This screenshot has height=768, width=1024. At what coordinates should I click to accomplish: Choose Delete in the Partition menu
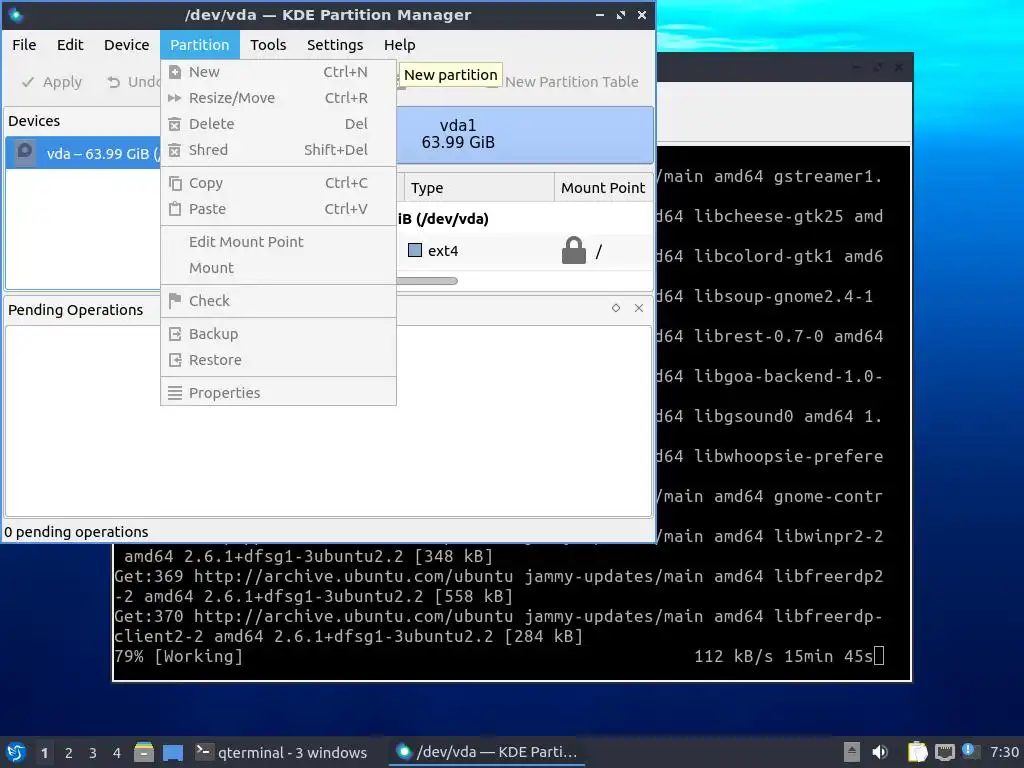pos(278,124)
